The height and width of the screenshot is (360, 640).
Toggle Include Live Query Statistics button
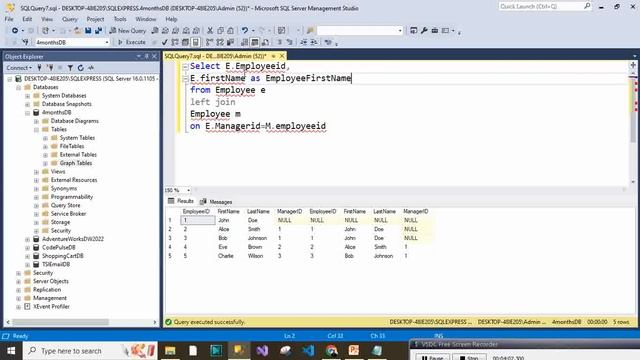click(220, 42)
